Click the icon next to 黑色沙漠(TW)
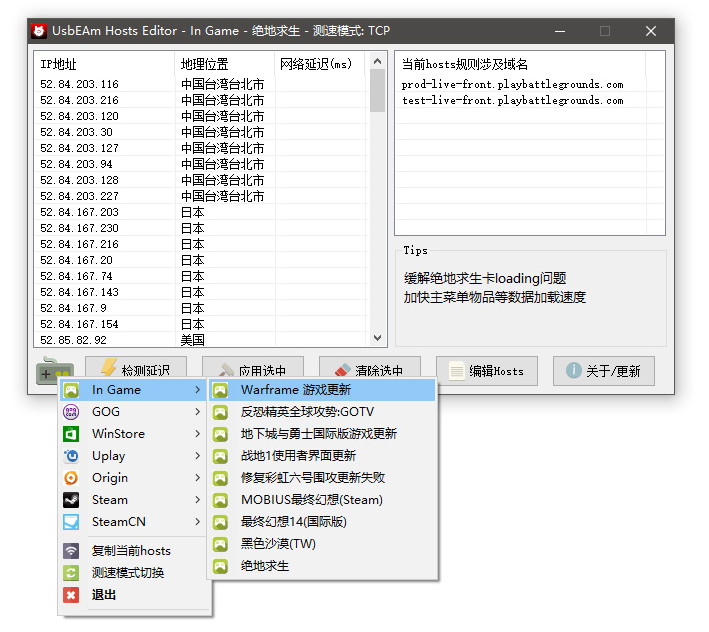The height and width of the screenshot is (632, 709). click(x=220, y=544)
